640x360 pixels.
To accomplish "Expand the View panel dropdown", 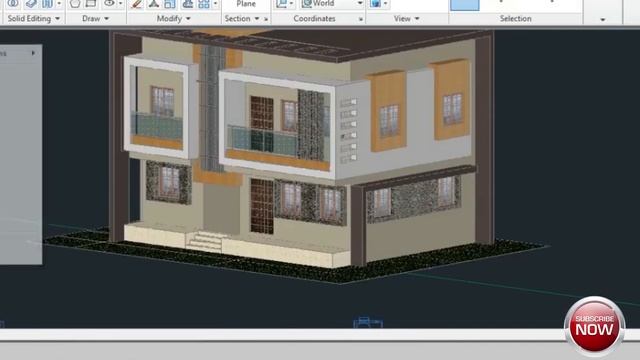I will coord(417,18).
